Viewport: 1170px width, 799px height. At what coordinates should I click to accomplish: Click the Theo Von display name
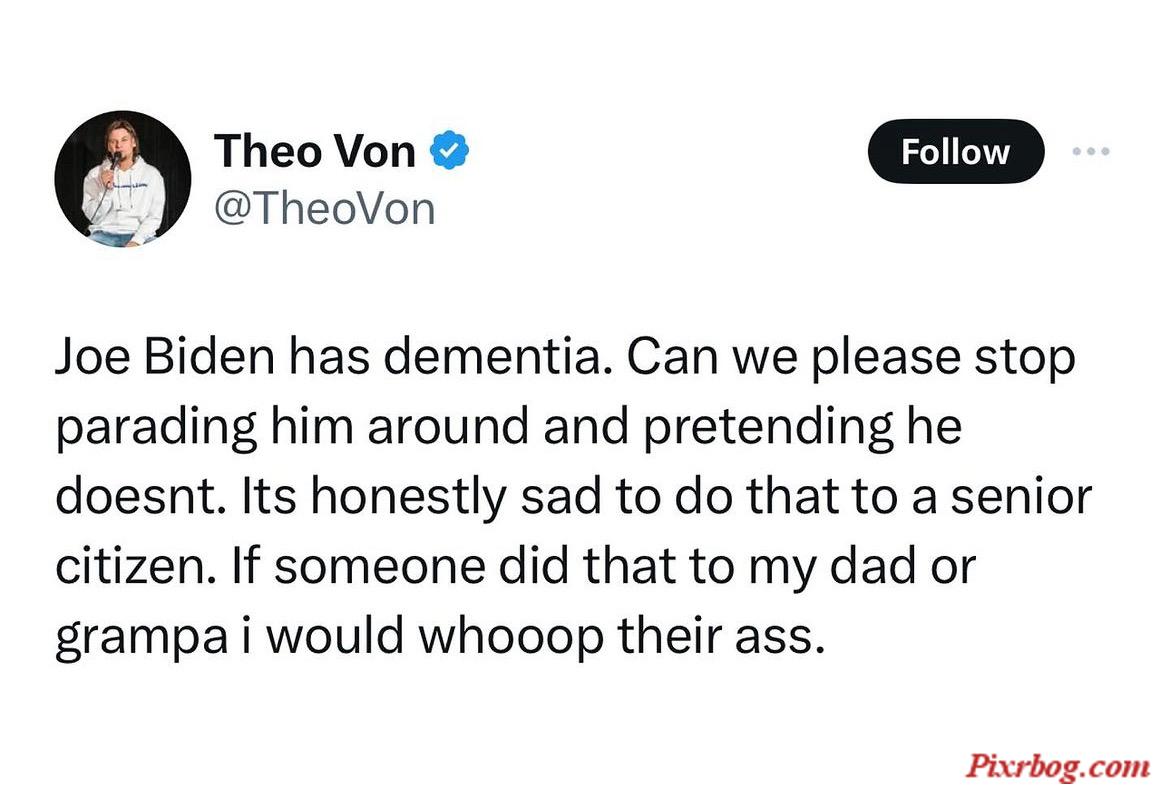coord(314,151)
